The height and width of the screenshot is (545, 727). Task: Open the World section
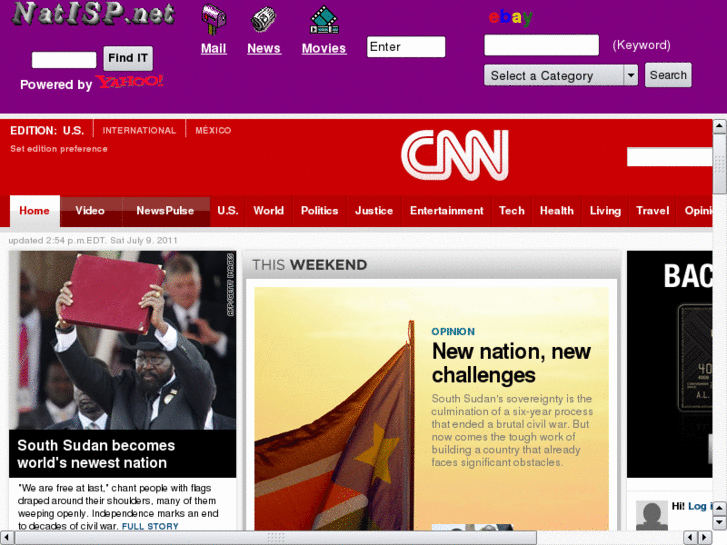tap(268, 211)
